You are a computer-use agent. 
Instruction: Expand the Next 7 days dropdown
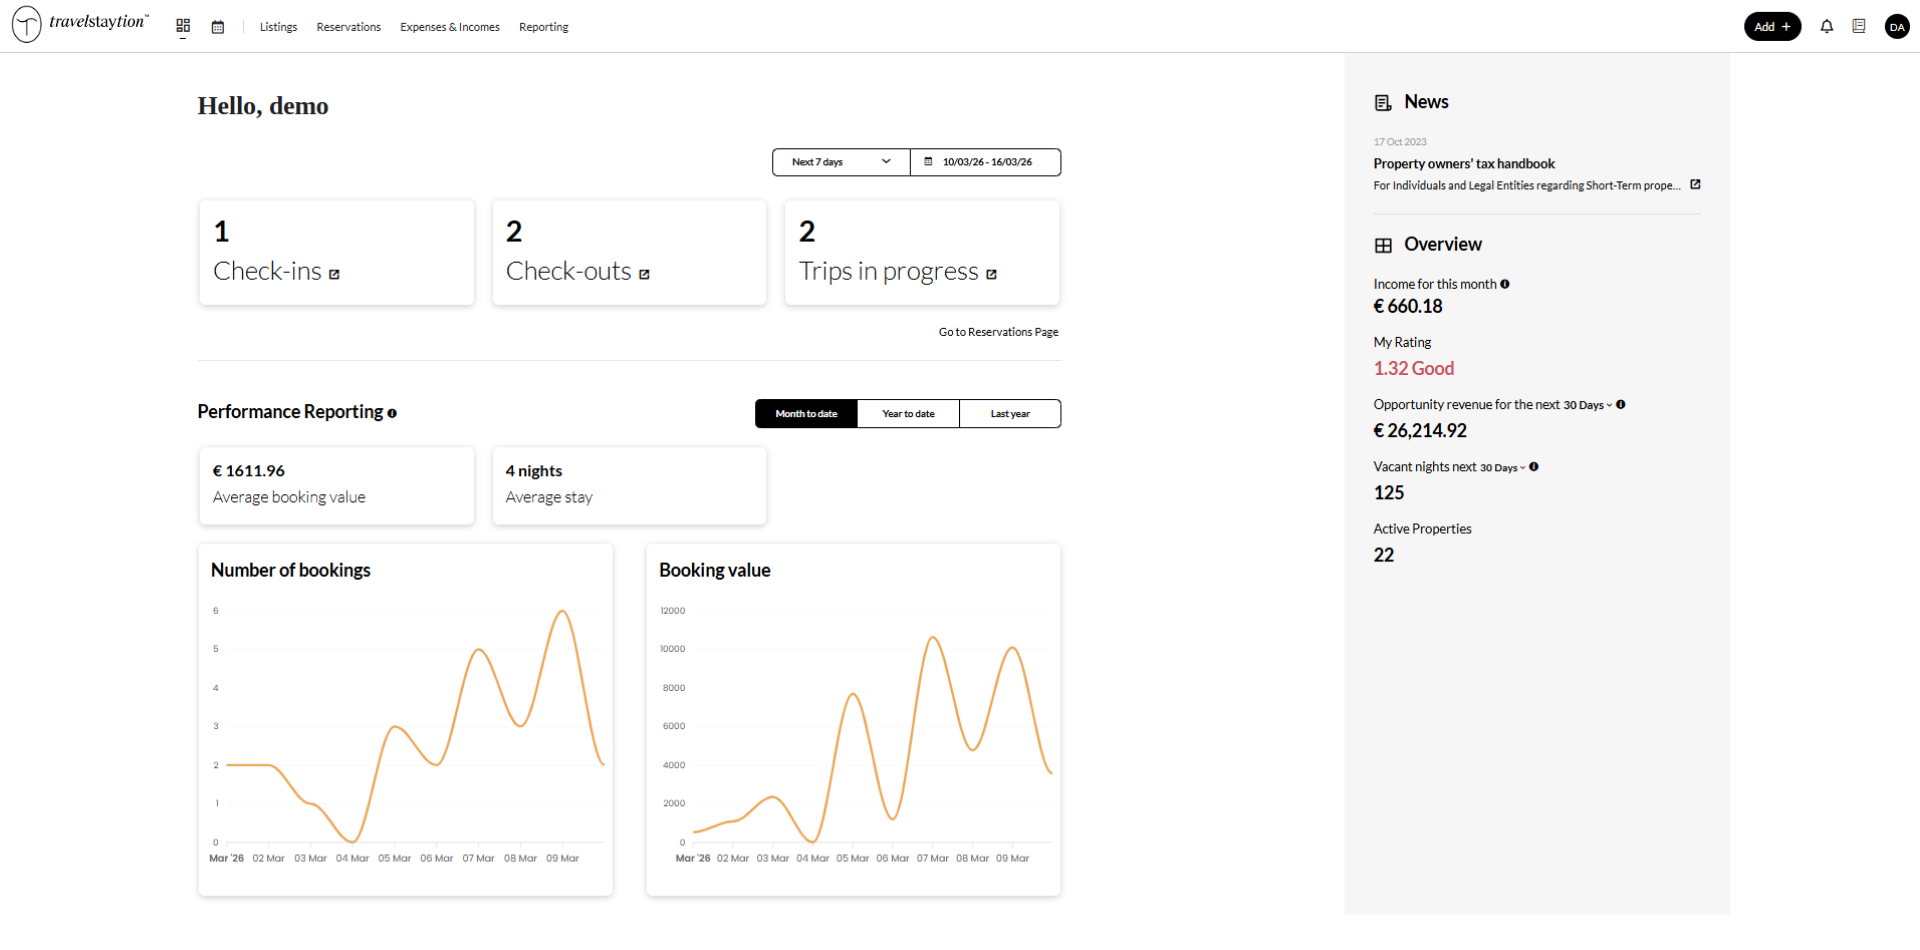[x=840, y=162]
